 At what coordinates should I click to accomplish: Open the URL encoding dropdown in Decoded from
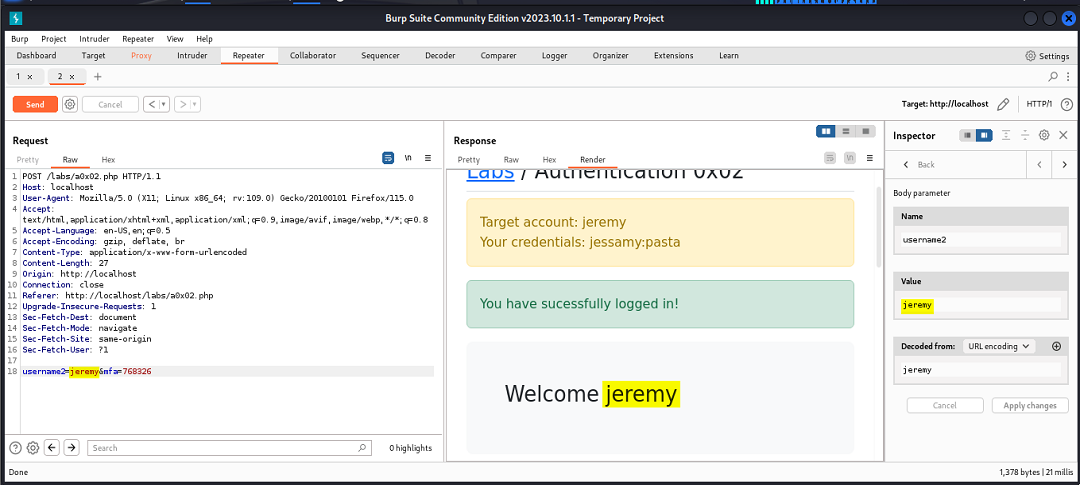click(999, 346)
